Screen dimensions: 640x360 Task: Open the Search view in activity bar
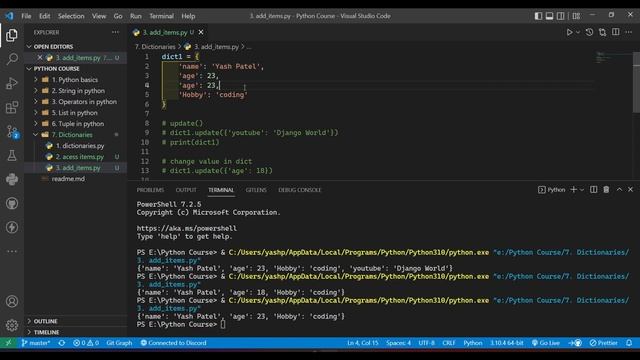pos(12,59)
